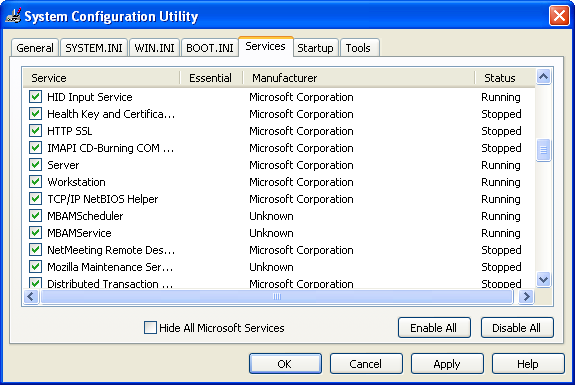Toggle Distributed Transaction service checkbox

point(36,283)
